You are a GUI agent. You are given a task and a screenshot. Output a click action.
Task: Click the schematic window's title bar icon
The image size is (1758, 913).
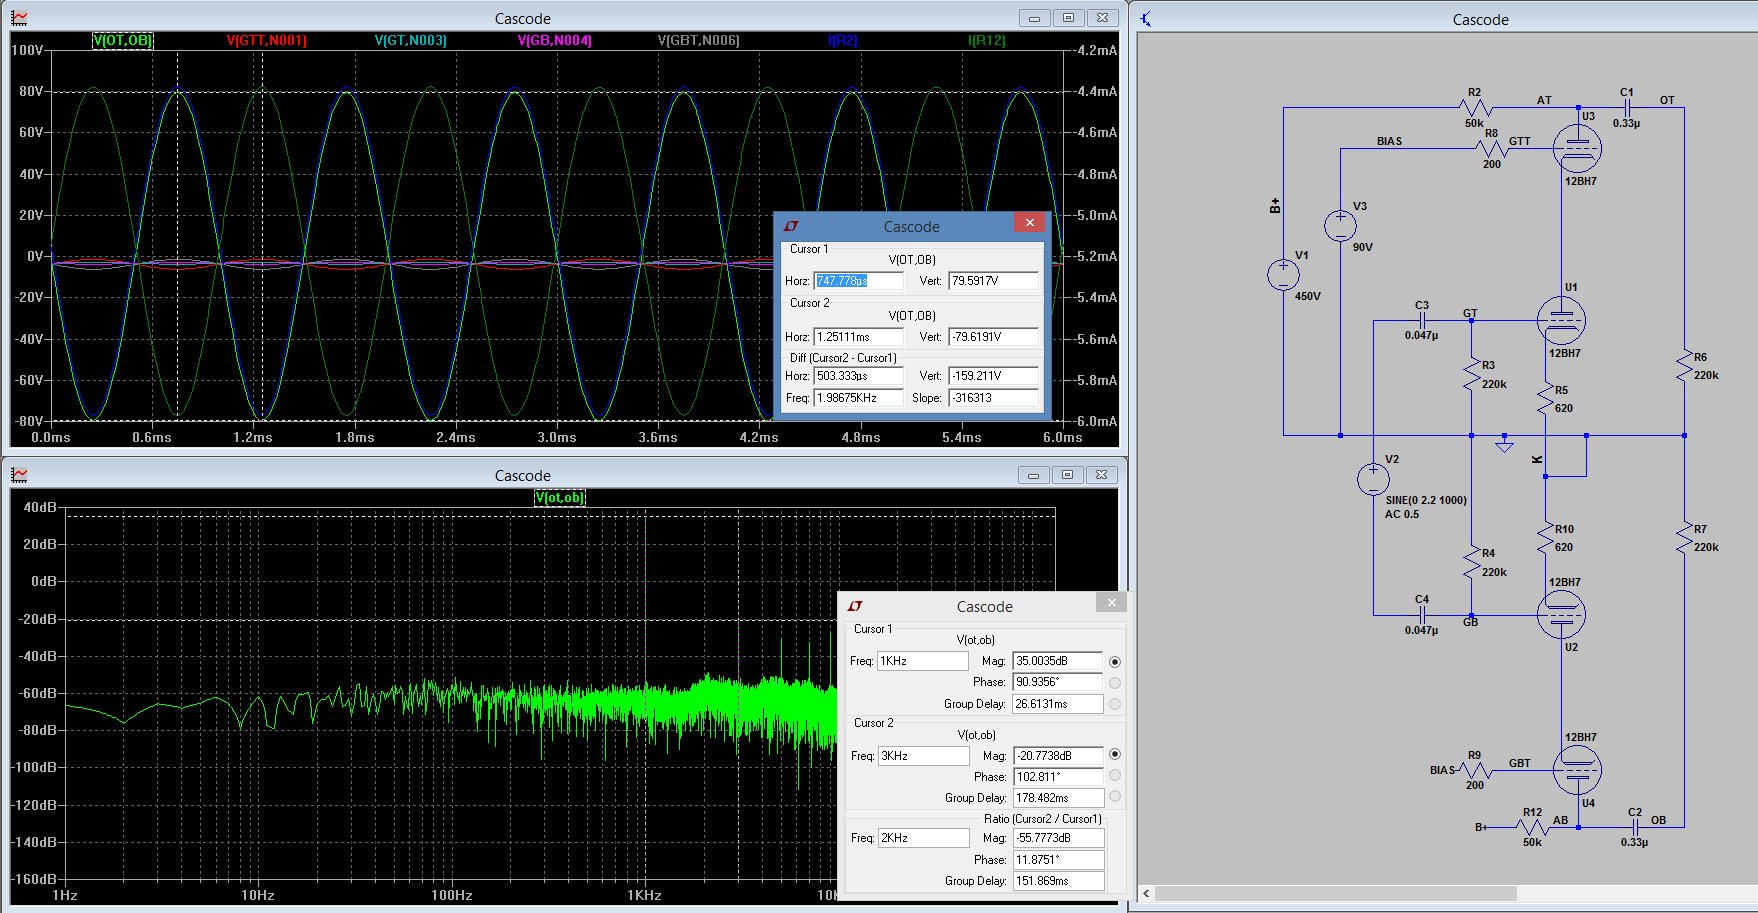pyautogui.click(x=1146, y=19)
